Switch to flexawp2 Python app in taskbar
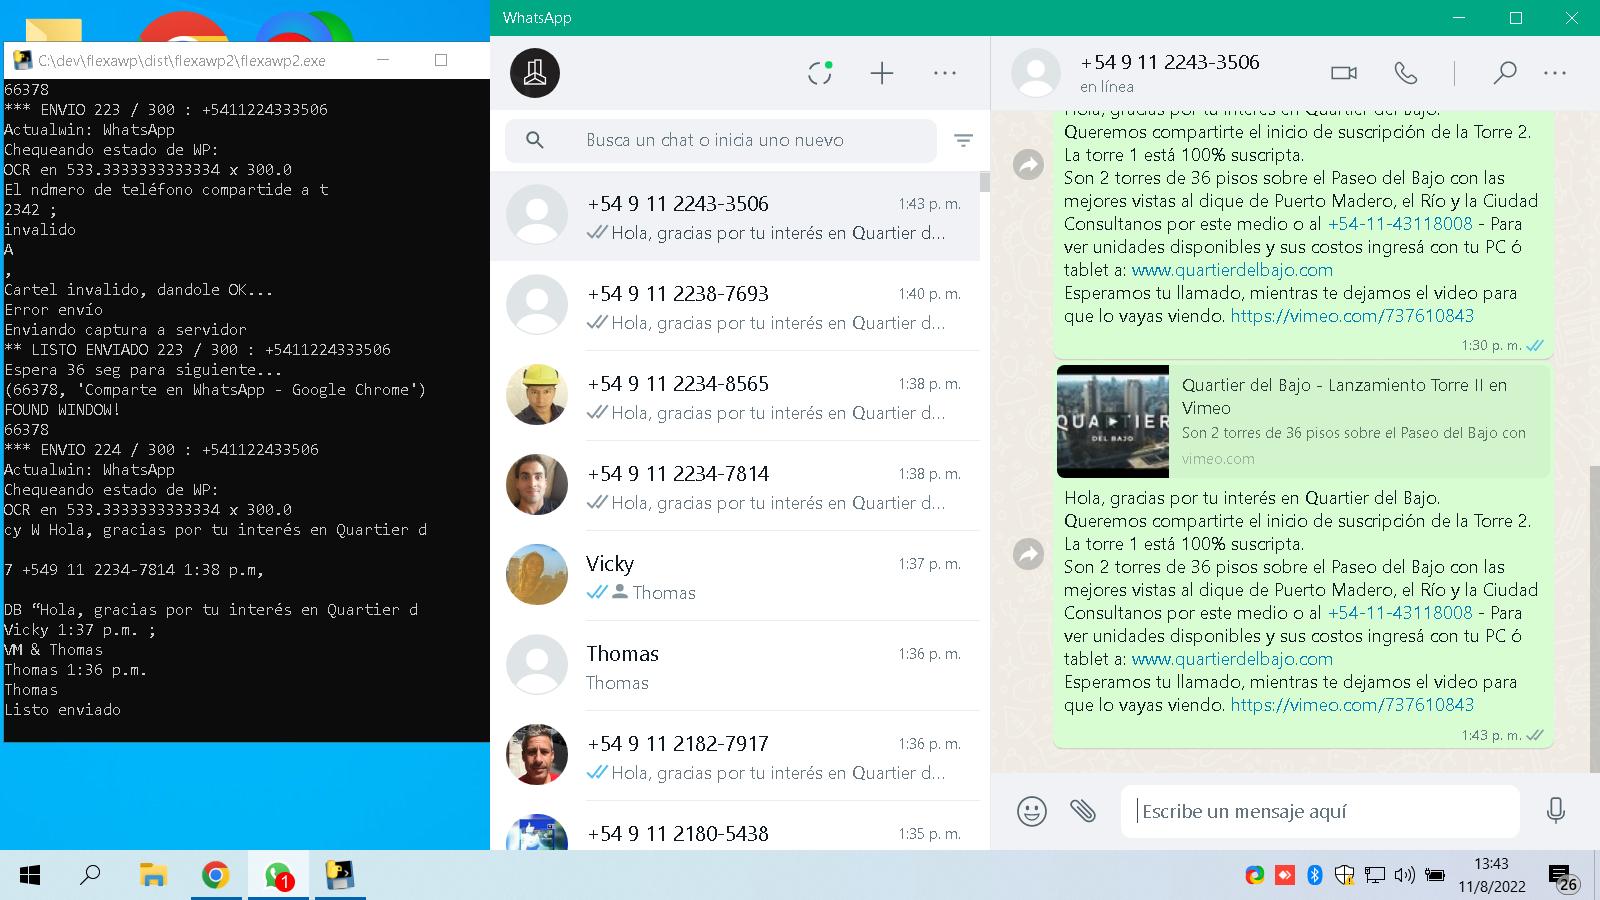Viewport: 1600px width, 900px height. tap(340, 876)
